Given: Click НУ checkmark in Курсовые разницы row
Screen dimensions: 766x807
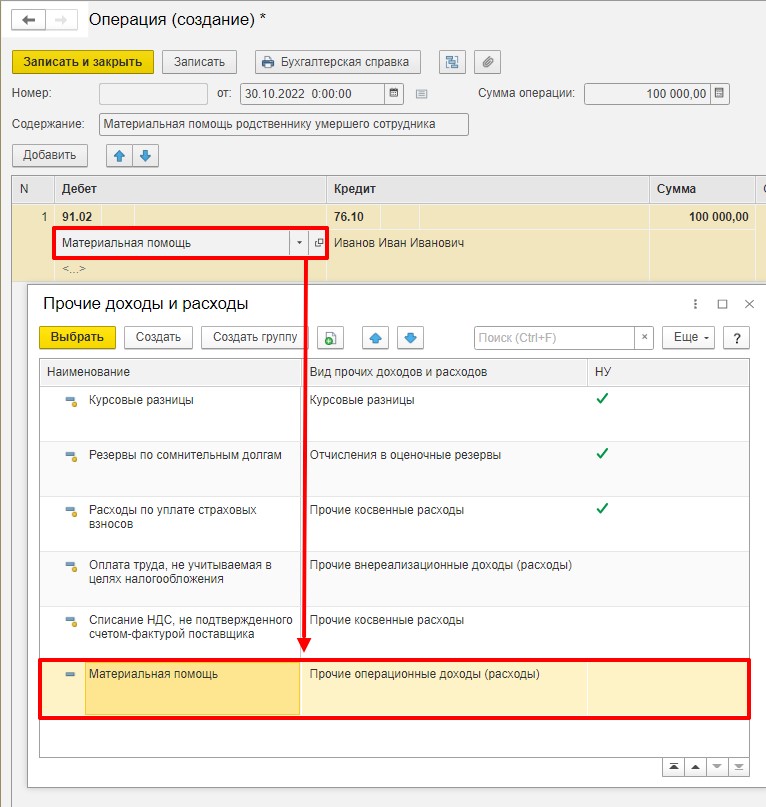Looking at the screenshot, I should coord(602,399).
